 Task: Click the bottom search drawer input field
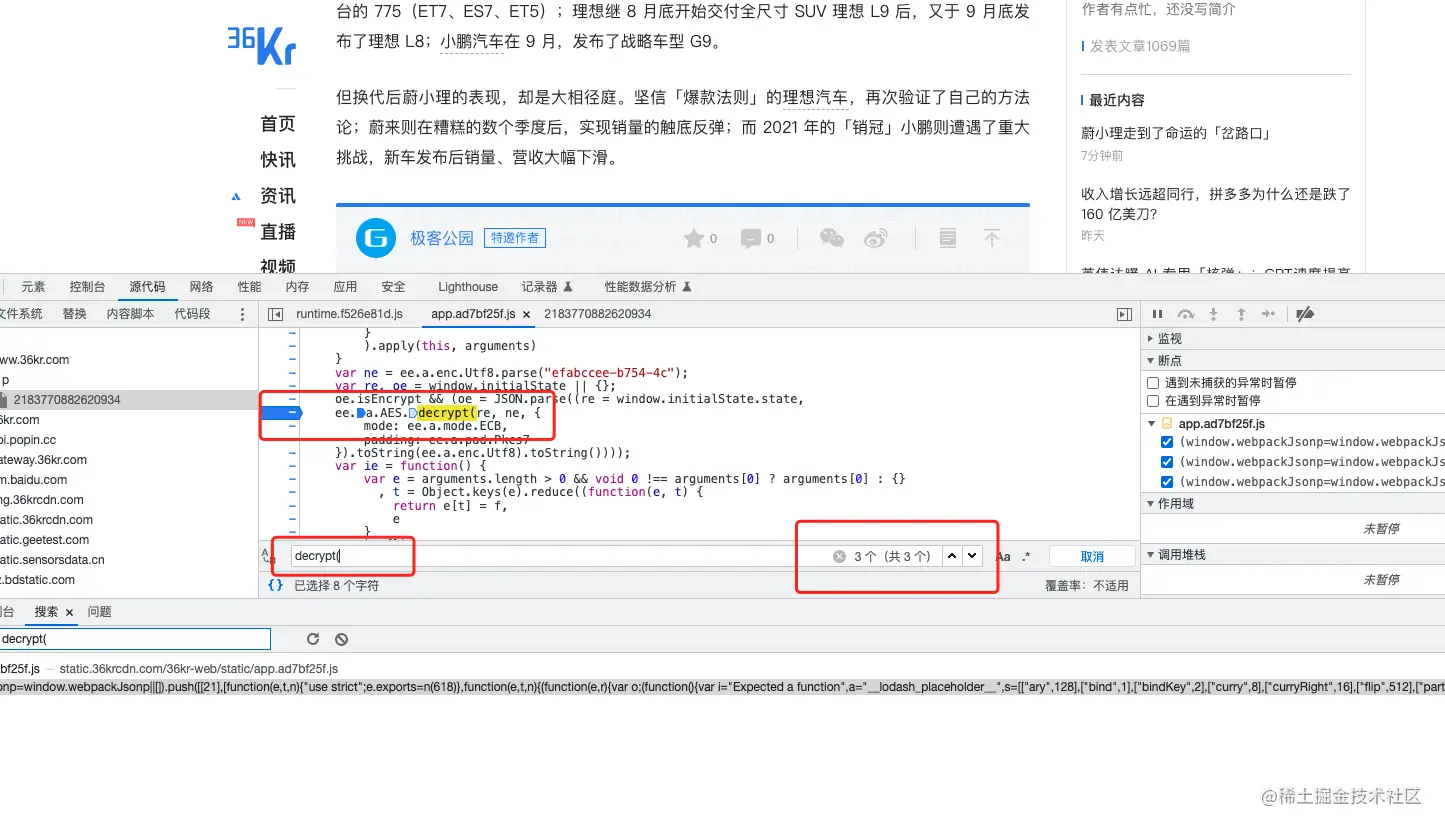pos(135,639)
